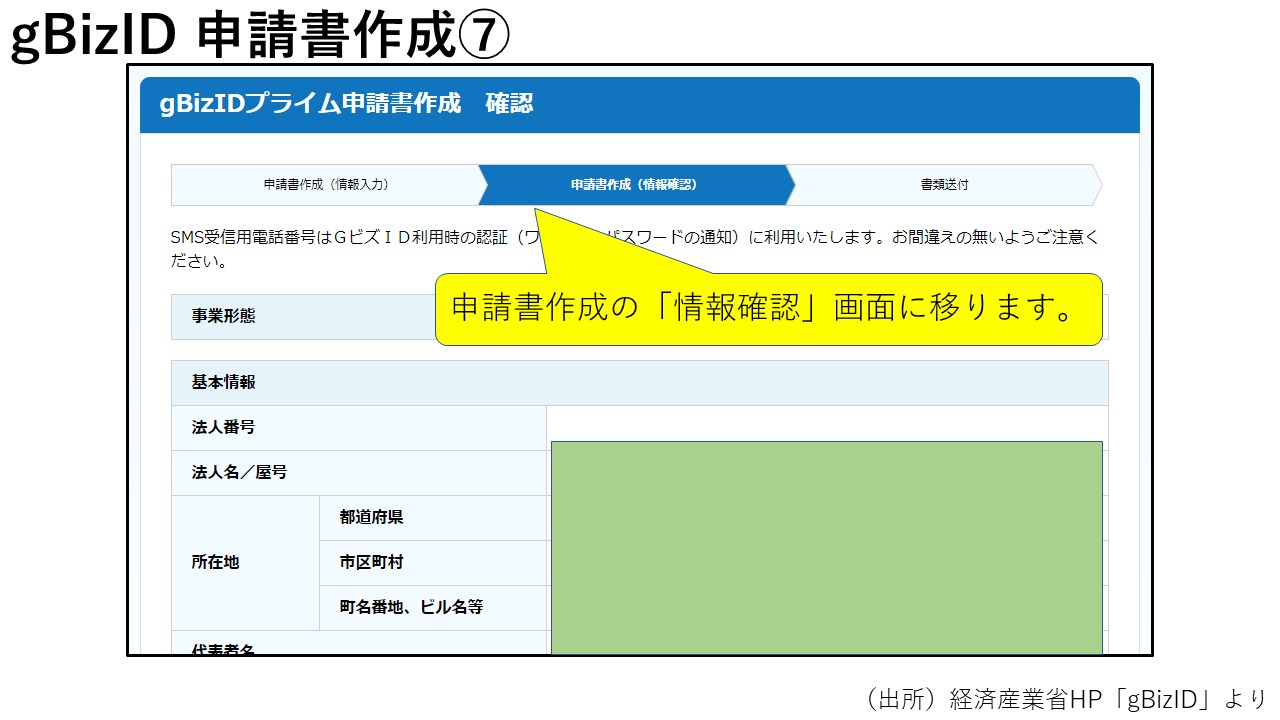Screen dimensions: 1280x720
Task: Click the 代表者名 row label
Action: (x=224, y=647)
